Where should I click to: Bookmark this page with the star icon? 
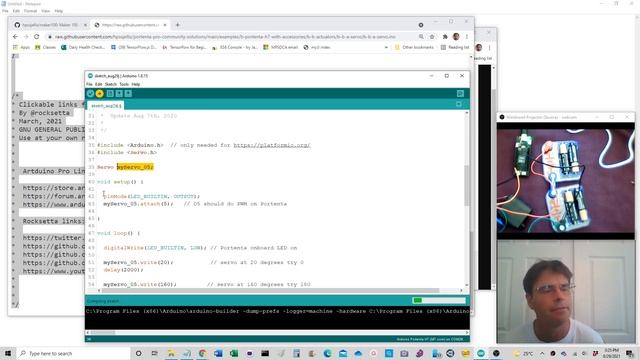coord(432,37)
